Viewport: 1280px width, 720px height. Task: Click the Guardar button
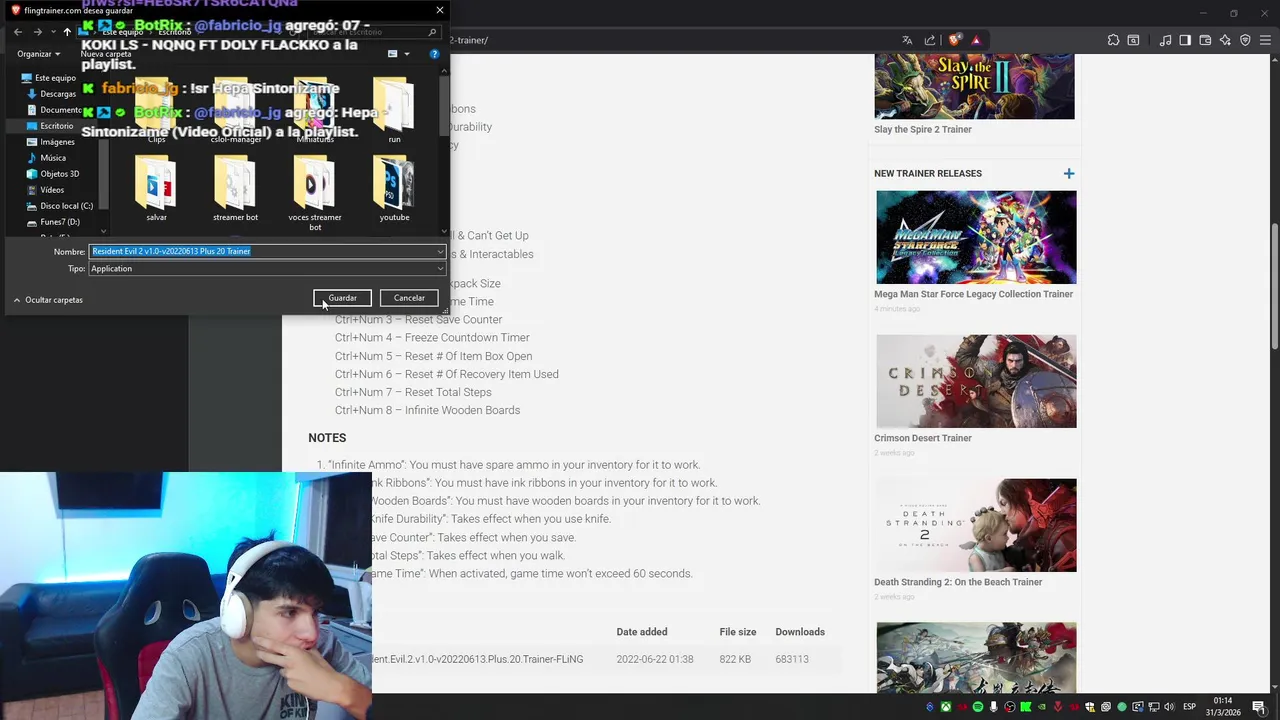(342, 298)
